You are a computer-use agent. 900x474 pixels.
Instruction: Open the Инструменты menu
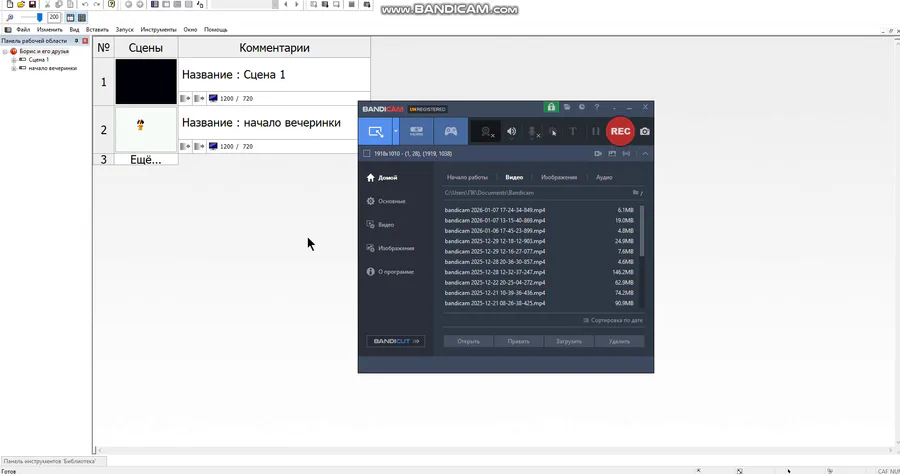click(158, 29)
